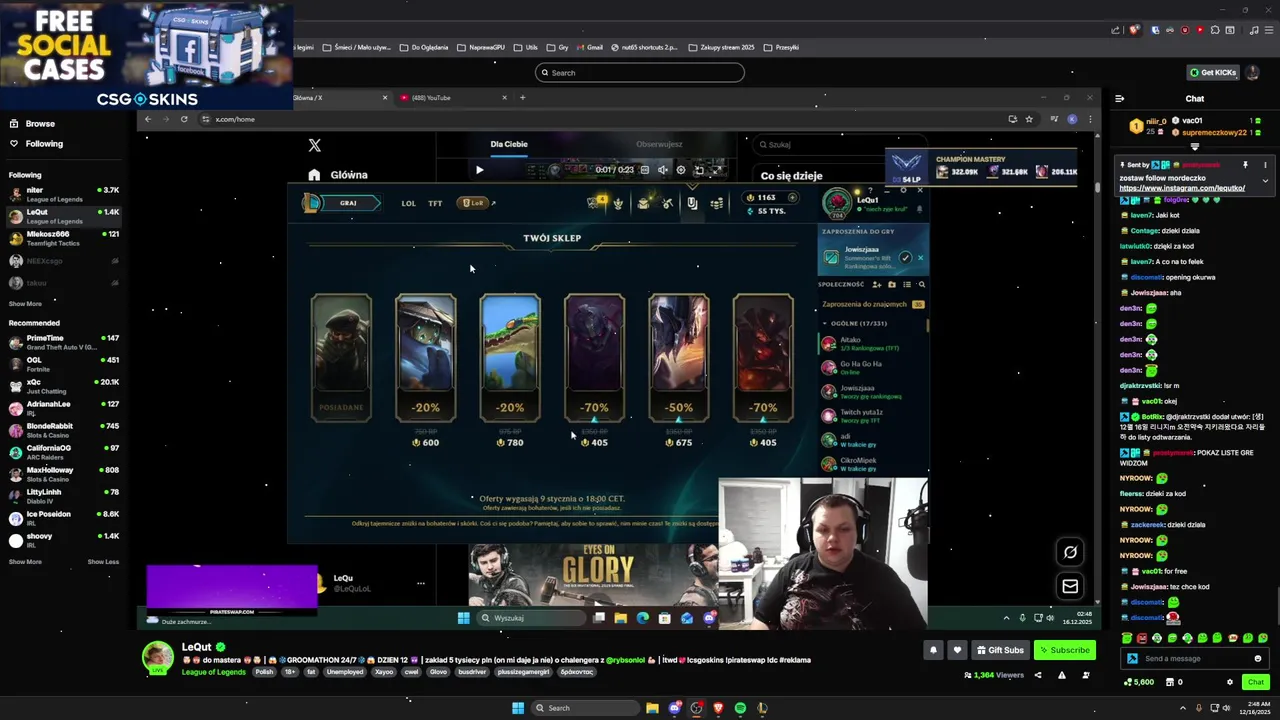1280x720 pixels.
Task: Open the clash/missions icon with yellow badge
Action: click(x=597, y=203)
